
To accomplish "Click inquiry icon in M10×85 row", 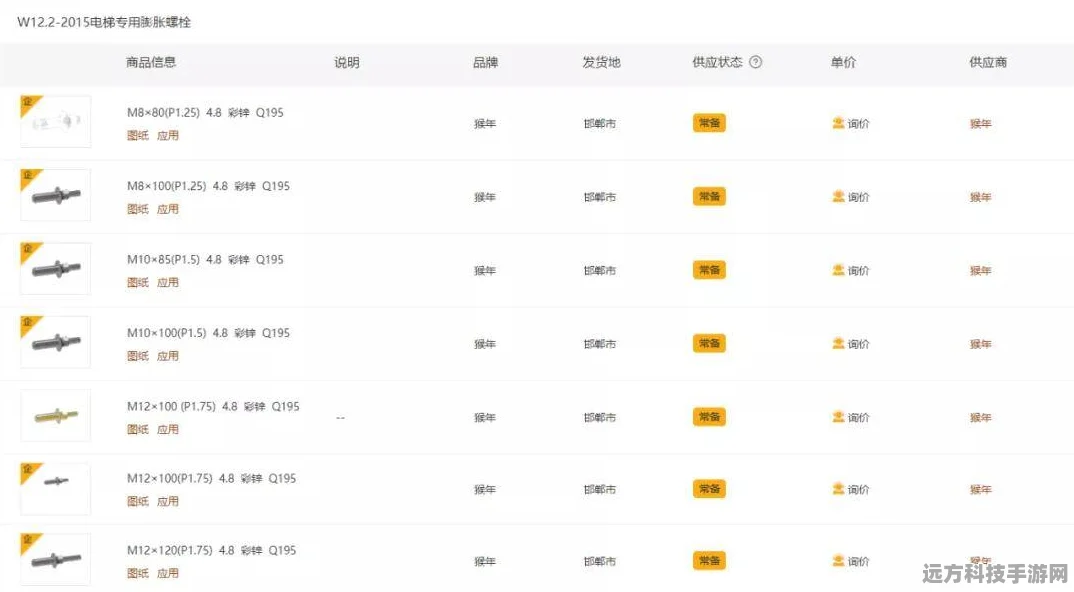I will [x=838, y=270].
